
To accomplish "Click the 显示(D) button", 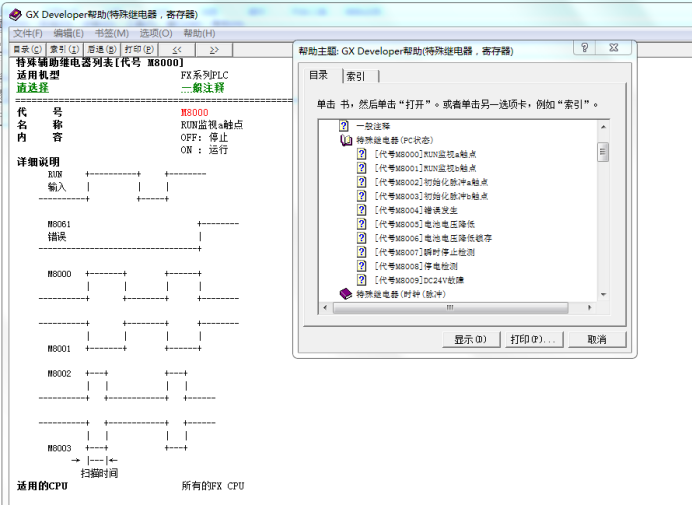I will (x=471, y=339).
